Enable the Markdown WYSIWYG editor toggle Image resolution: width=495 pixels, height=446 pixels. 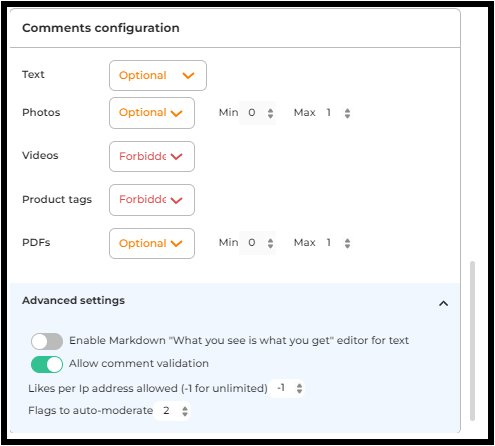tap(47, 341)
